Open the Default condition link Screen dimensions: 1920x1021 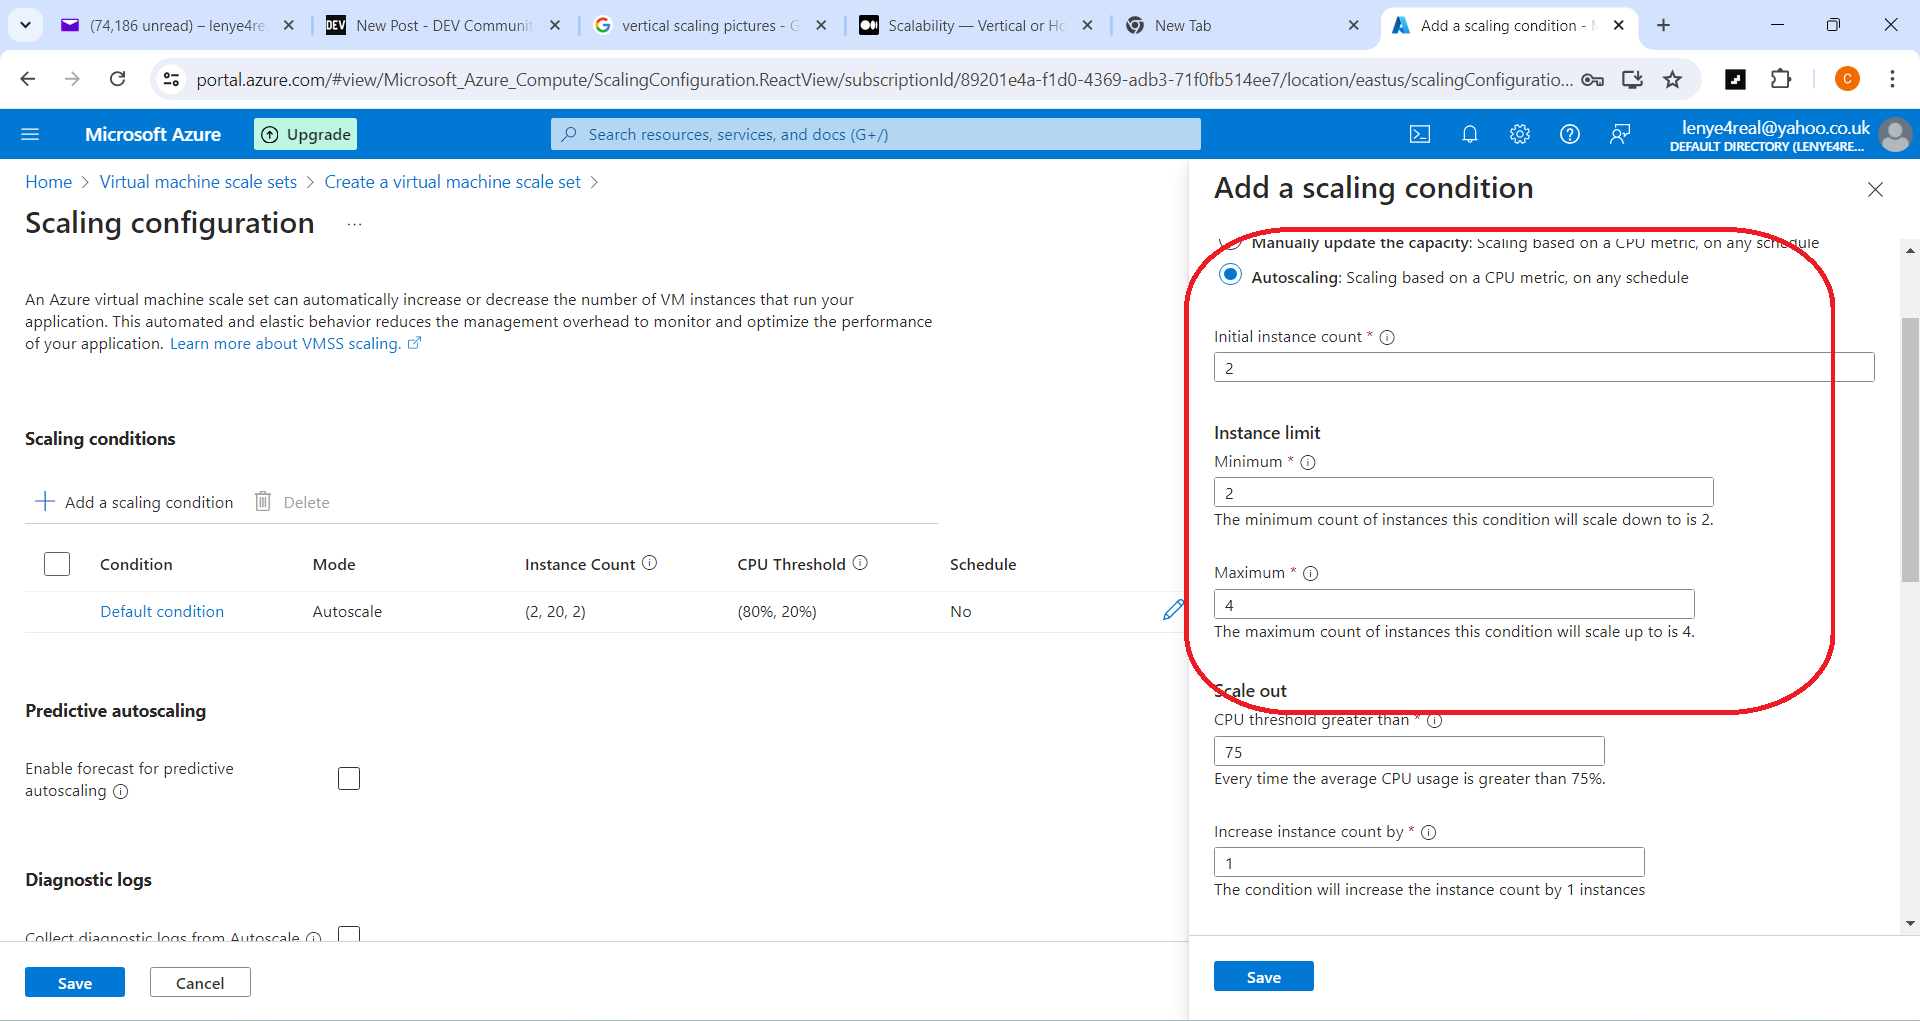162,612
